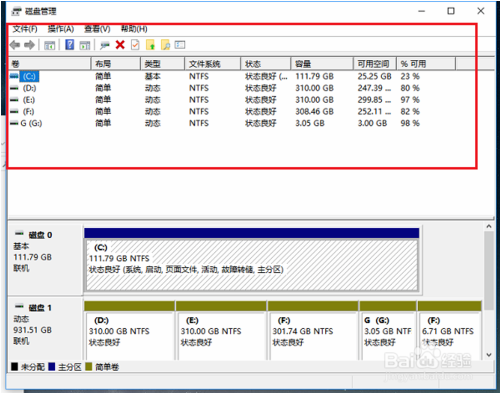
Task: Select the (F:) volume in the list
Action: 28,112
